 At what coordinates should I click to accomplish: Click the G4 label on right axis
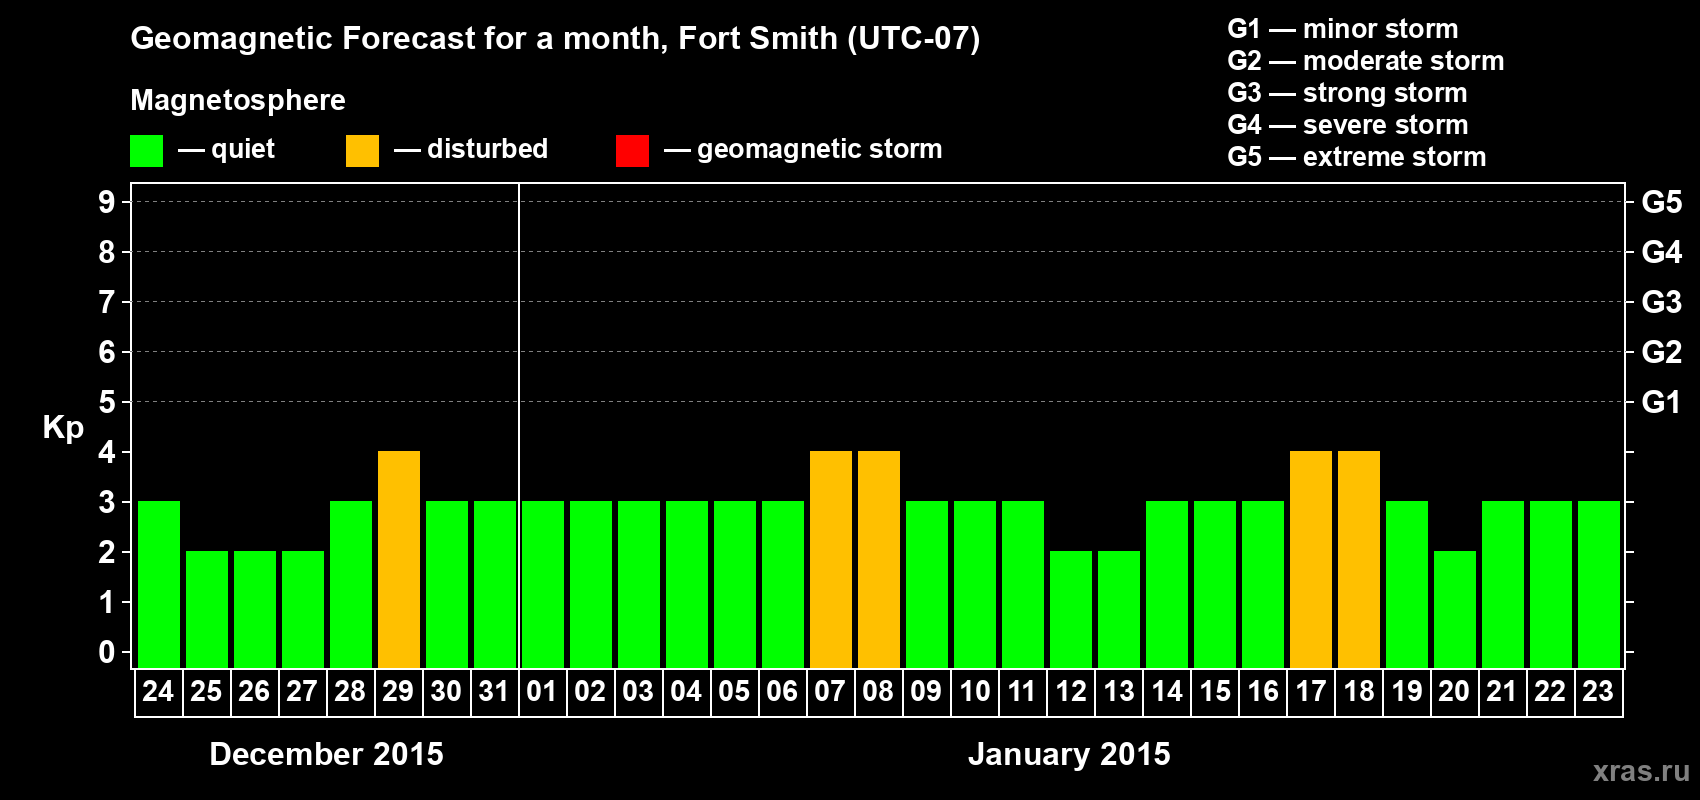[1662, 252]
